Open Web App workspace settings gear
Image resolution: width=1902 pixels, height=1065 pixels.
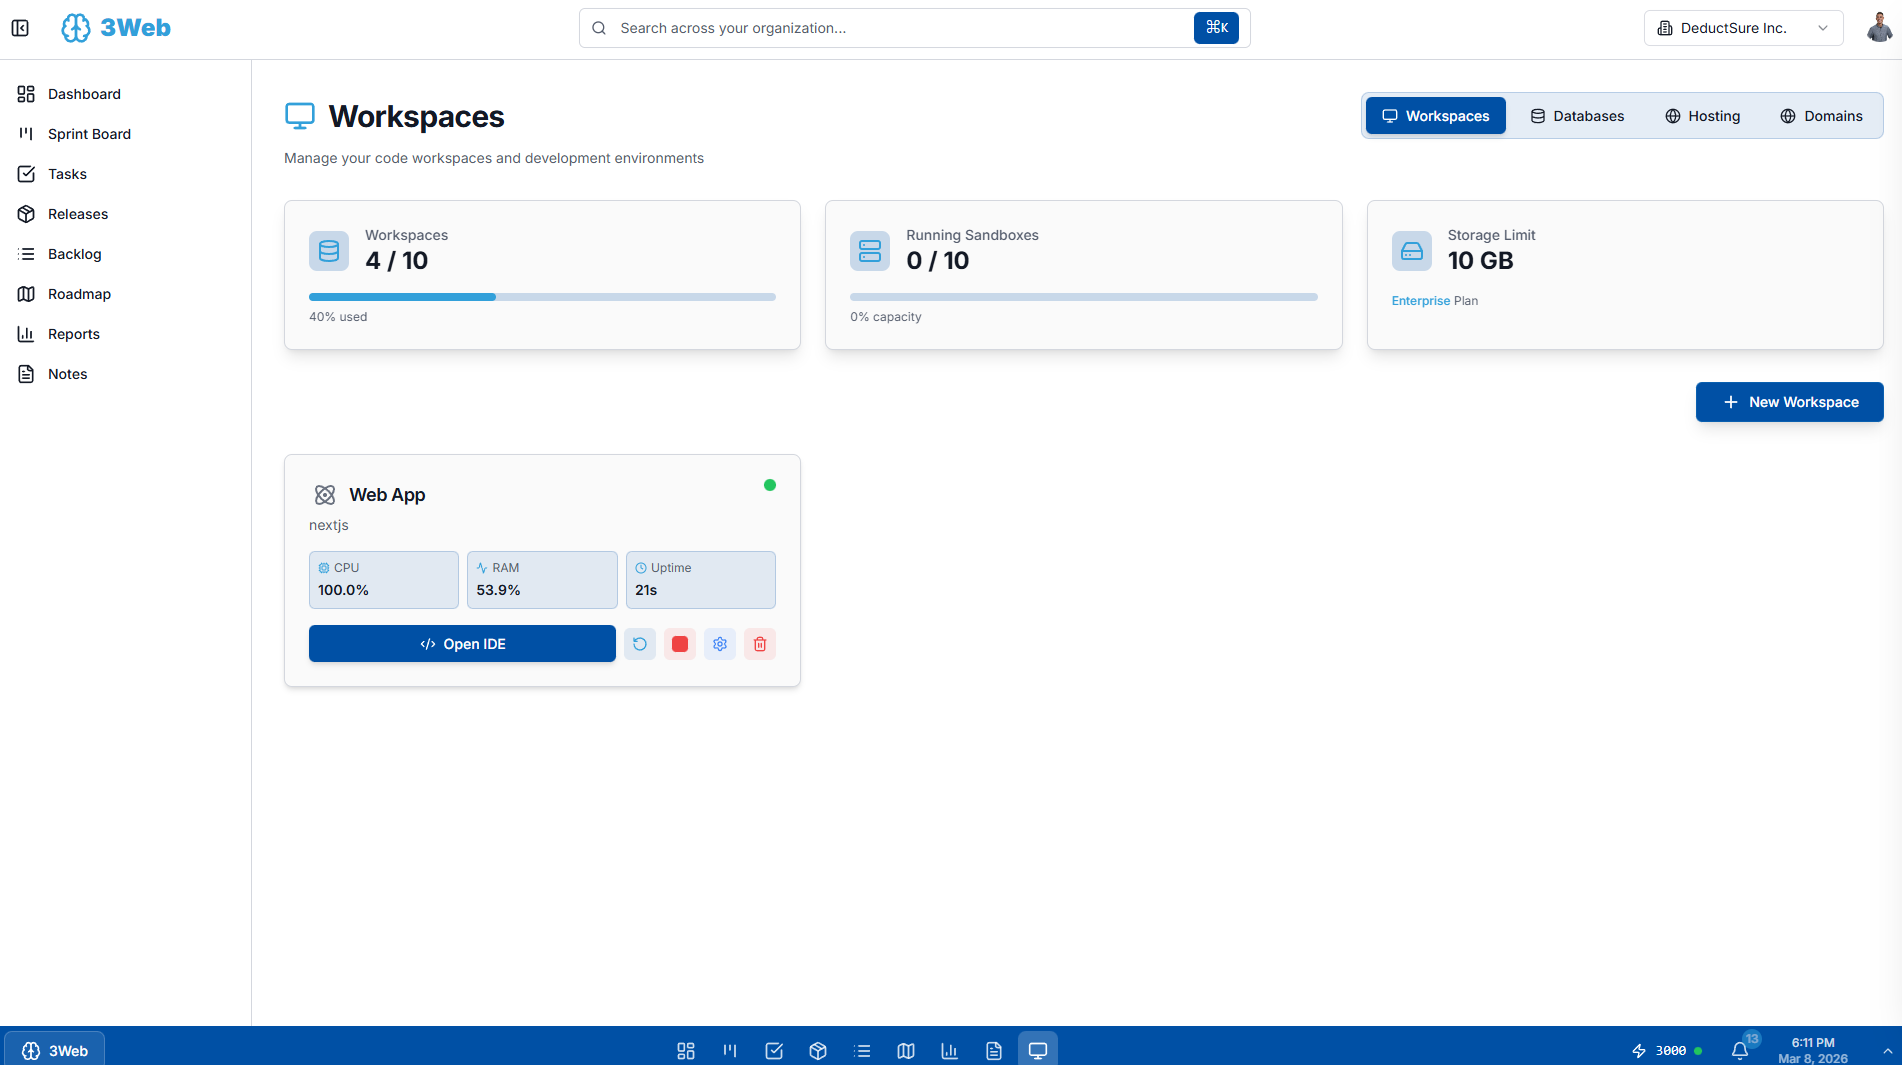720,644
